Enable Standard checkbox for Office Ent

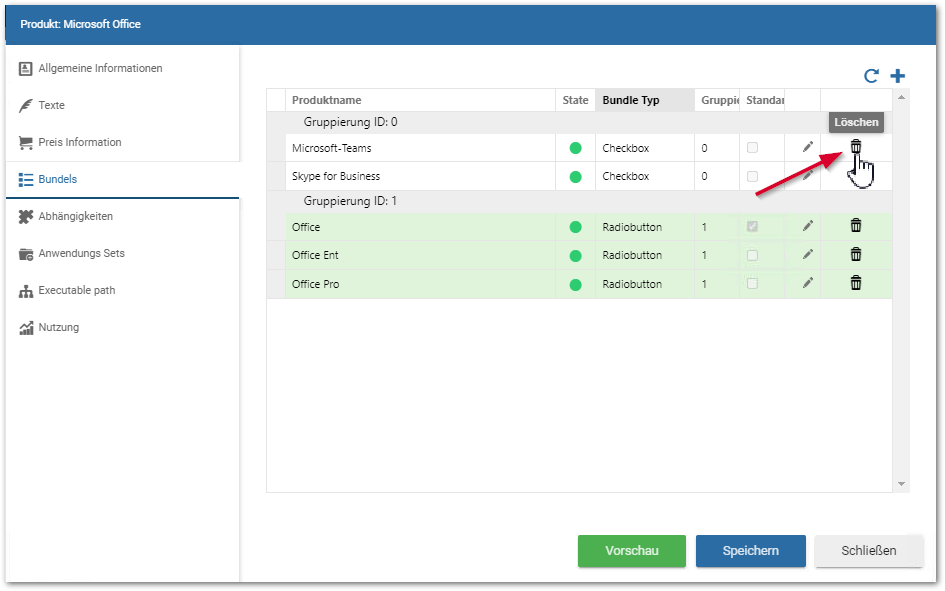point(752,255)
